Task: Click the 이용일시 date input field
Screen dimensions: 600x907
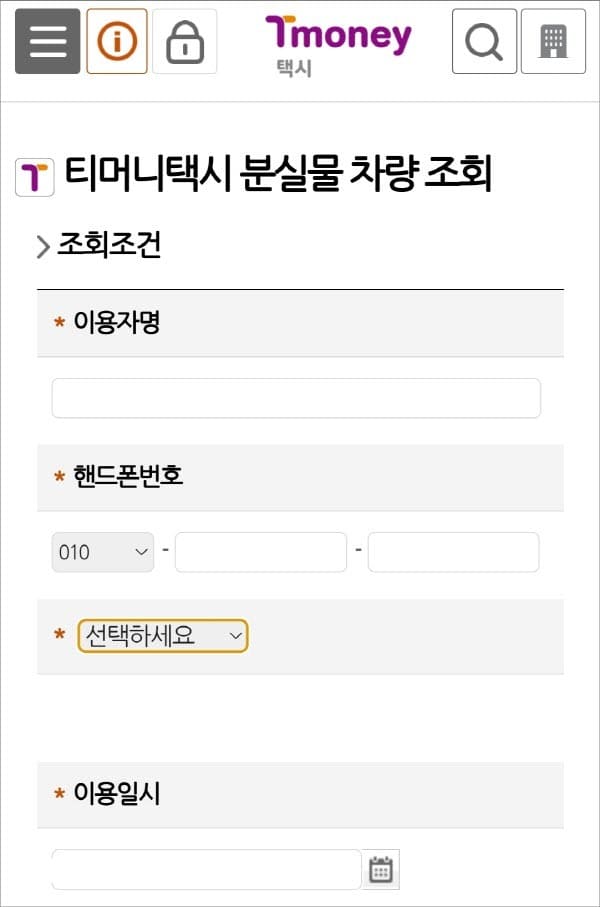Action: (x=207, y=869)
